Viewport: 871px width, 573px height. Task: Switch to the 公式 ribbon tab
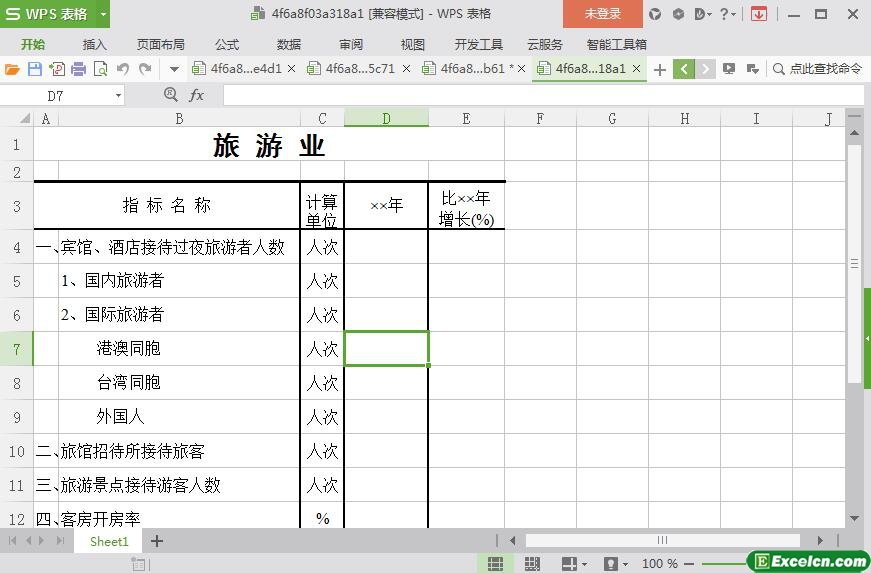[227, 44]
